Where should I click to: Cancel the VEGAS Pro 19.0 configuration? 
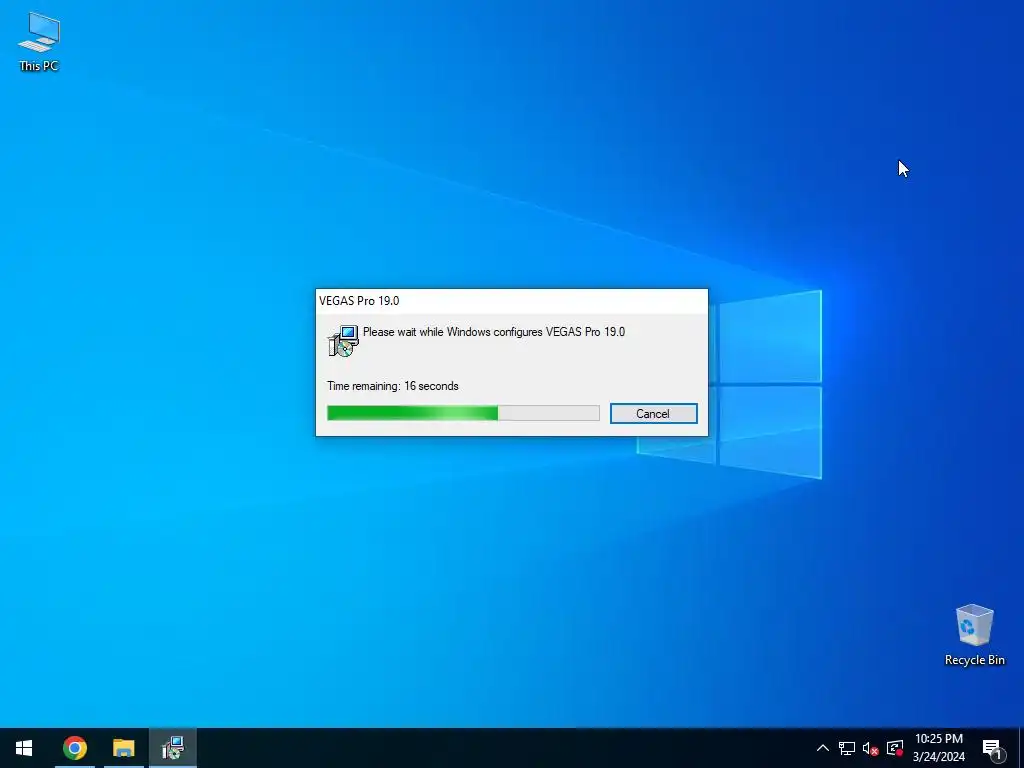coord(653,413)
